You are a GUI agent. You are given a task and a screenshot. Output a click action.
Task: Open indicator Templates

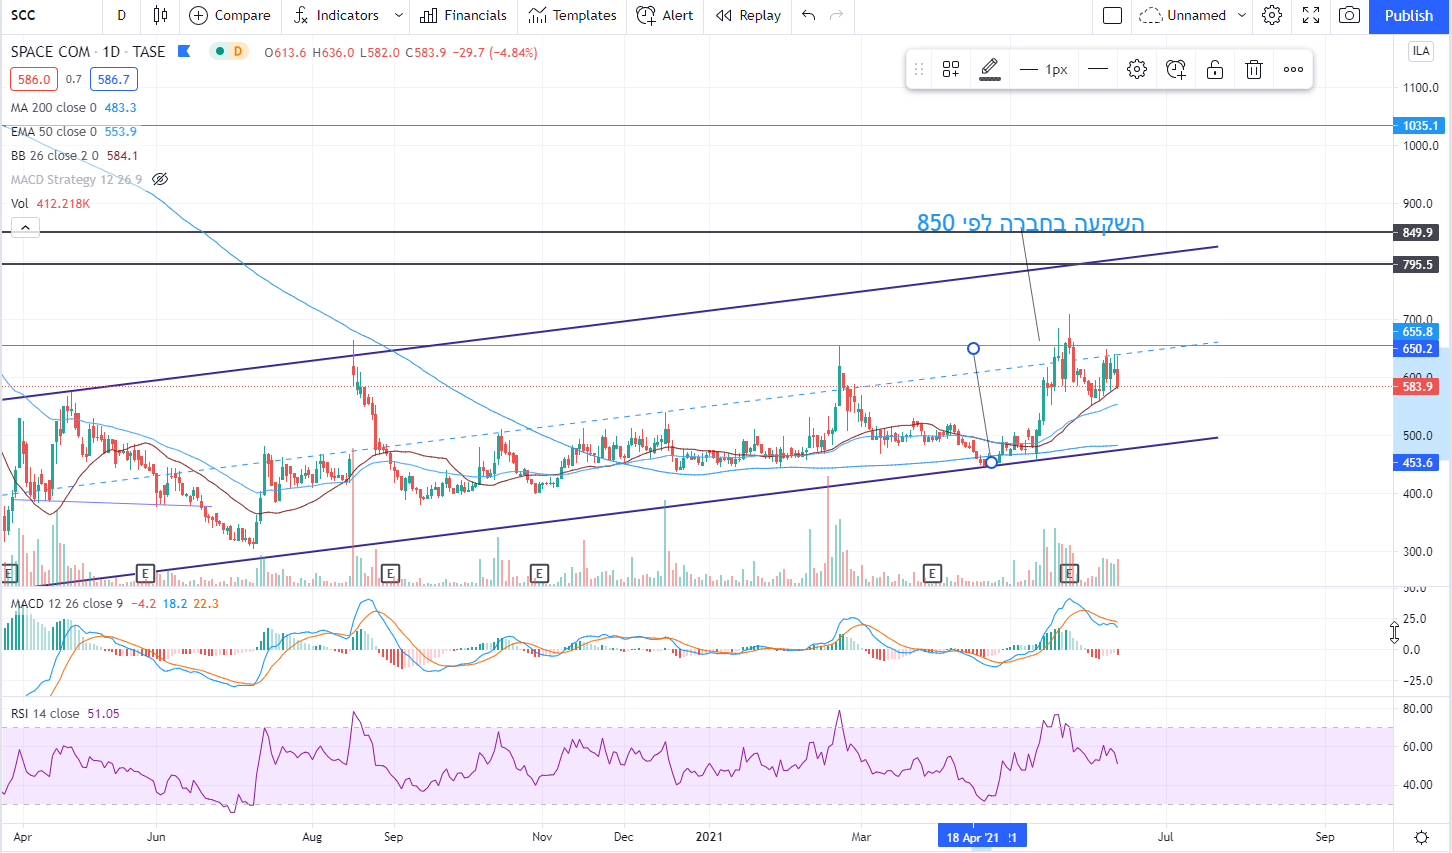tap(573, 15)
